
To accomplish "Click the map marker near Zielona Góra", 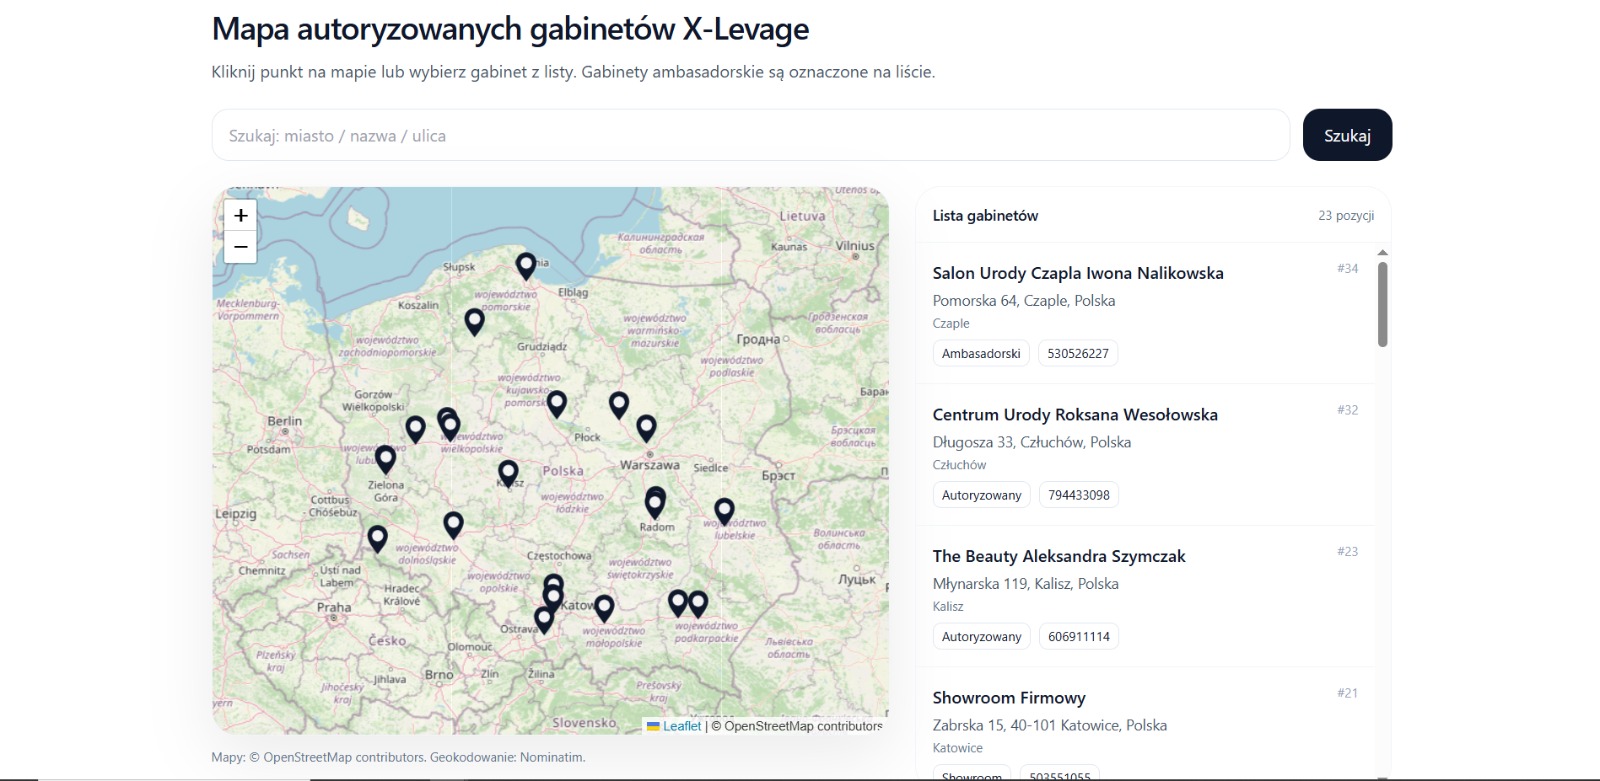I will (x=385, y=459).
